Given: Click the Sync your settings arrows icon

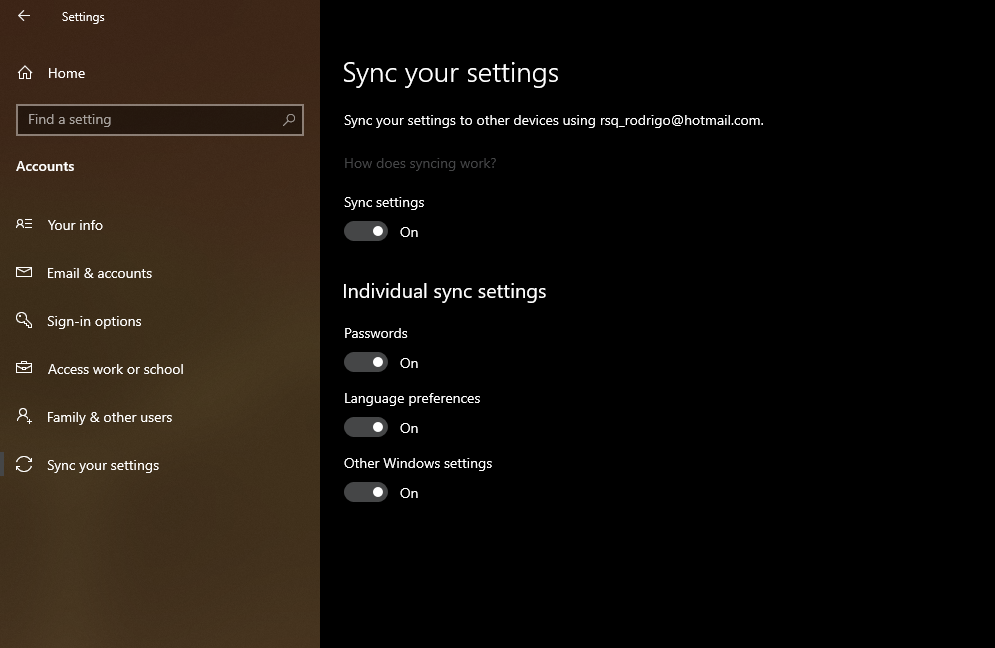Looking at the screenshot, I should 24,465.
